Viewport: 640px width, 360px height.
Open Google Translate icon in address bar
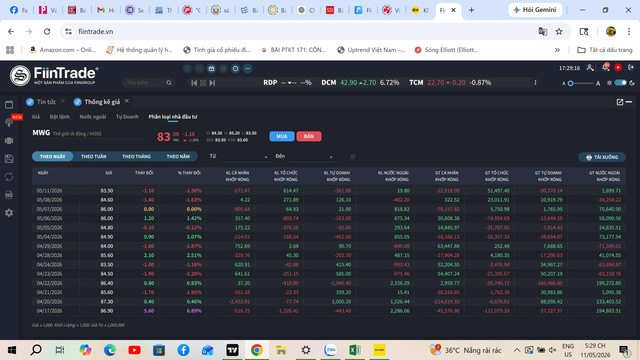tap(542, 31)
